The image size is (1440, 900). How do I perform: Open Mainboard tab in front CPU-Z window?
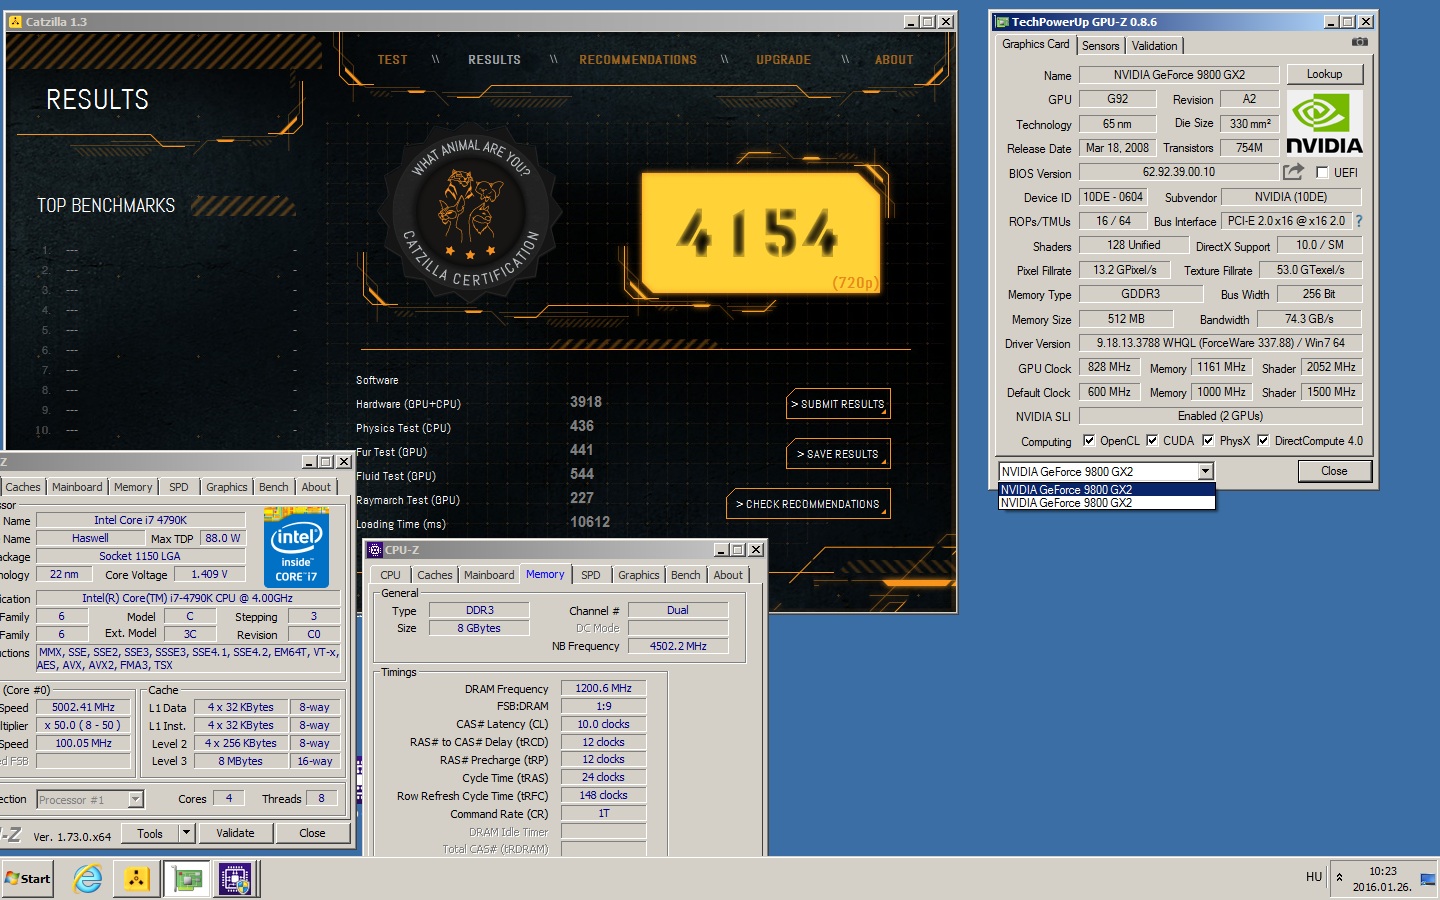click(489, 575)
